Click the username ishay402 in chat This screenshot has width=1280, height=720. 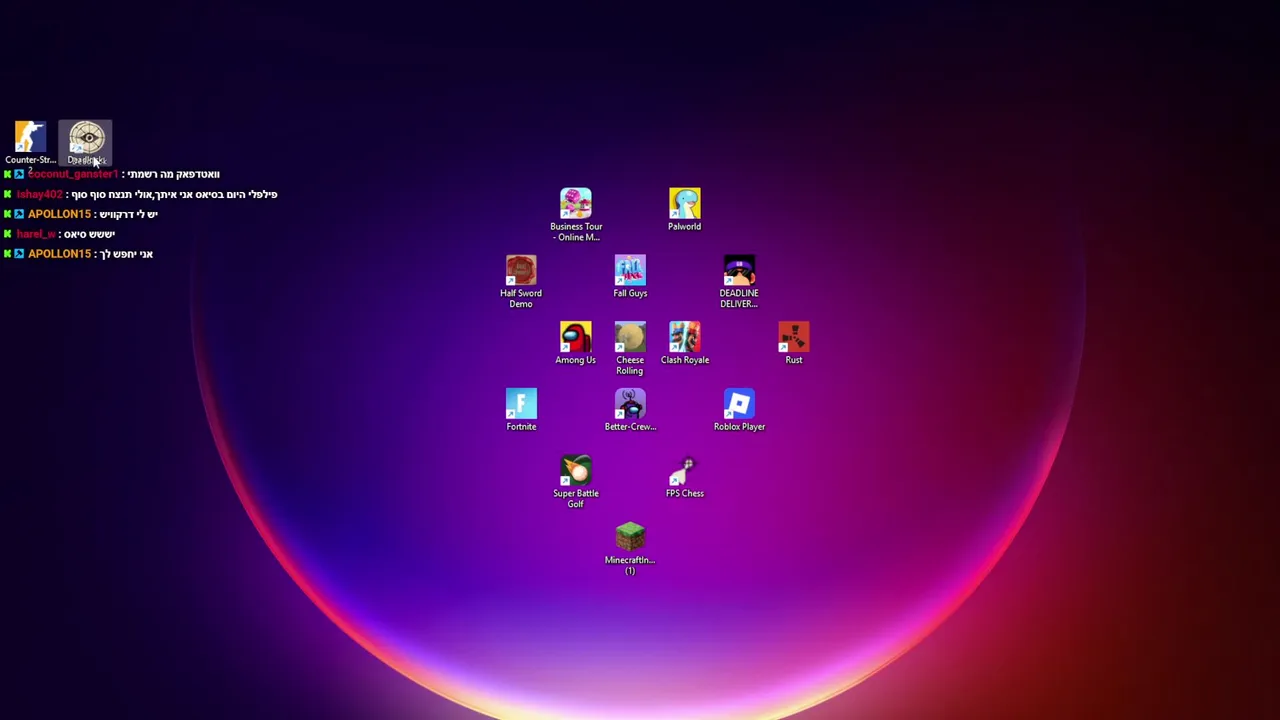(39, 194)
